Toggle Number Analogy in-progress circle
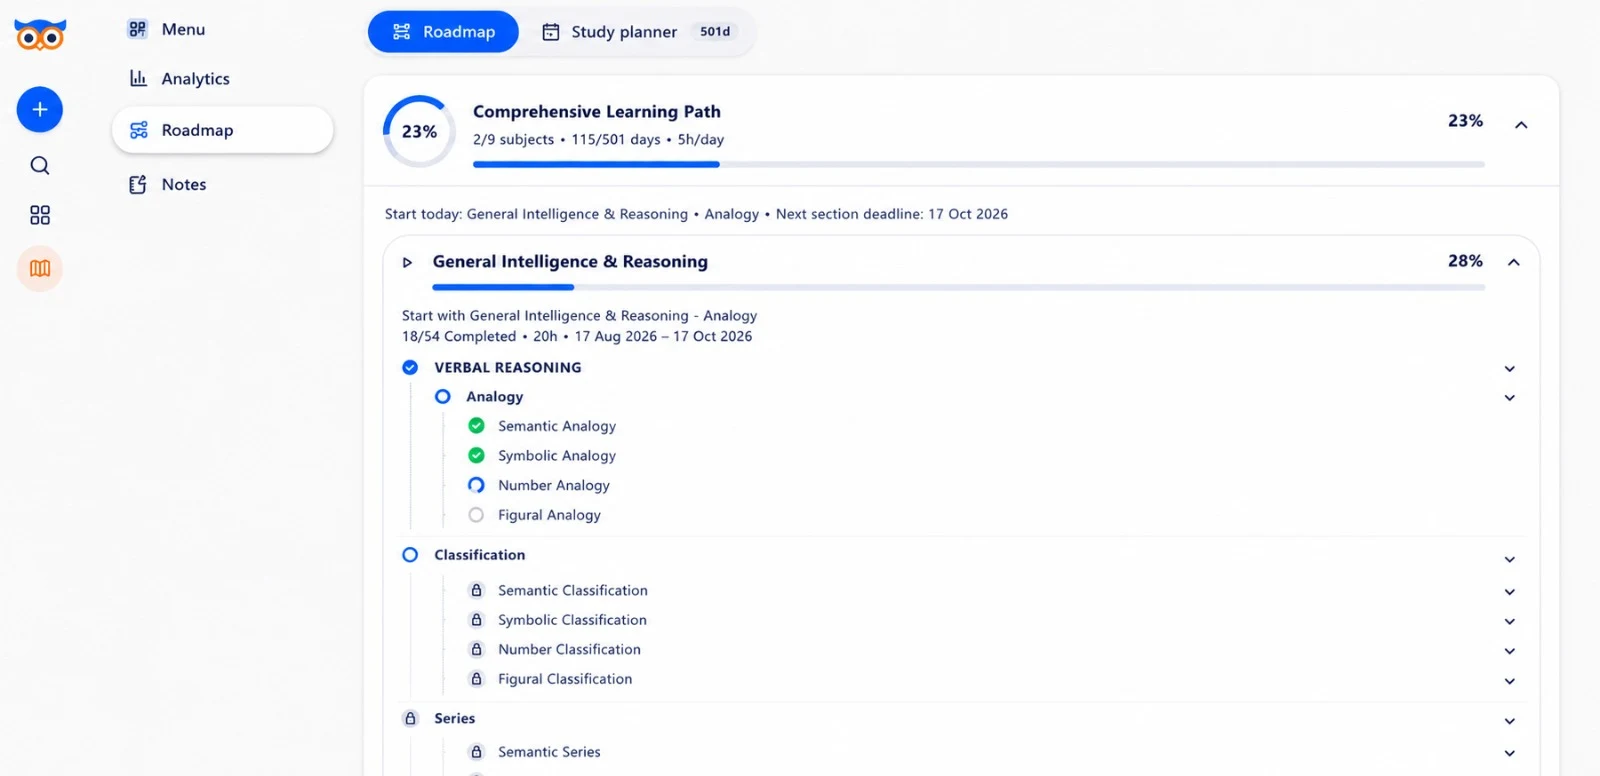1600x776 pixels. 477,485
